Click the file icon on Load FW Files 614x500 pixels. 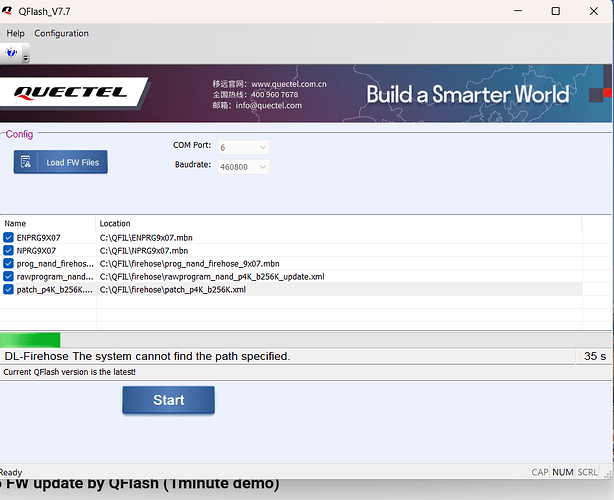pyautogui.click(x=27, y=162)
